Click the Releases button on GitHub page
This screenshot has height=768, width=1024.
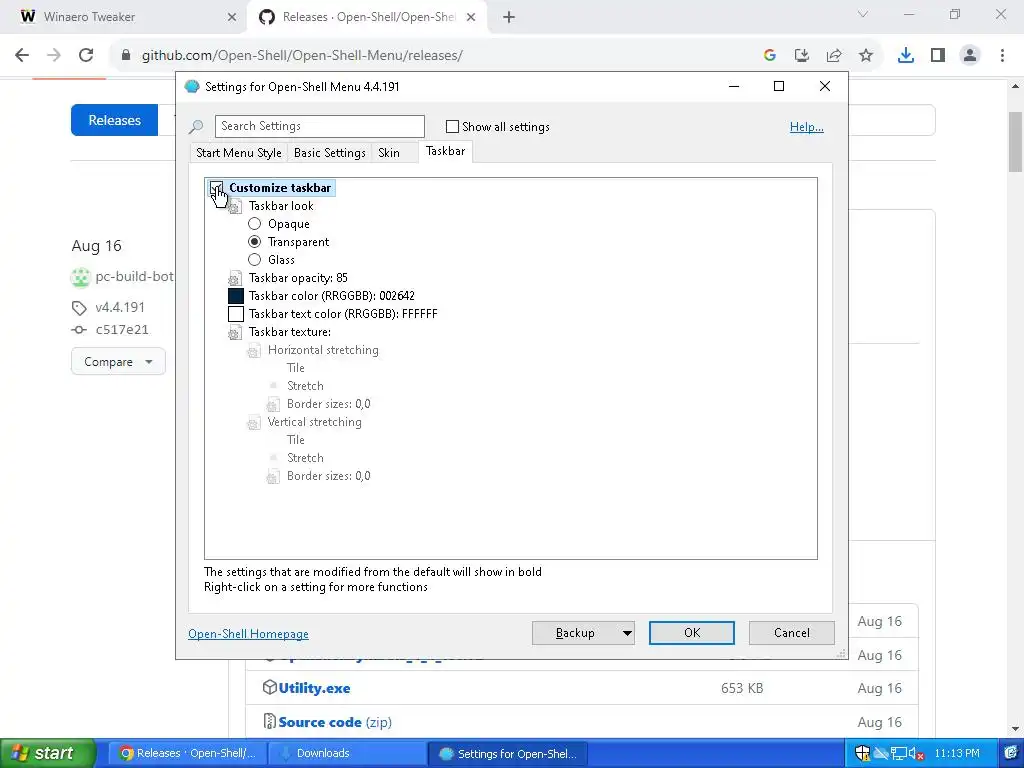tap(114, 120)
